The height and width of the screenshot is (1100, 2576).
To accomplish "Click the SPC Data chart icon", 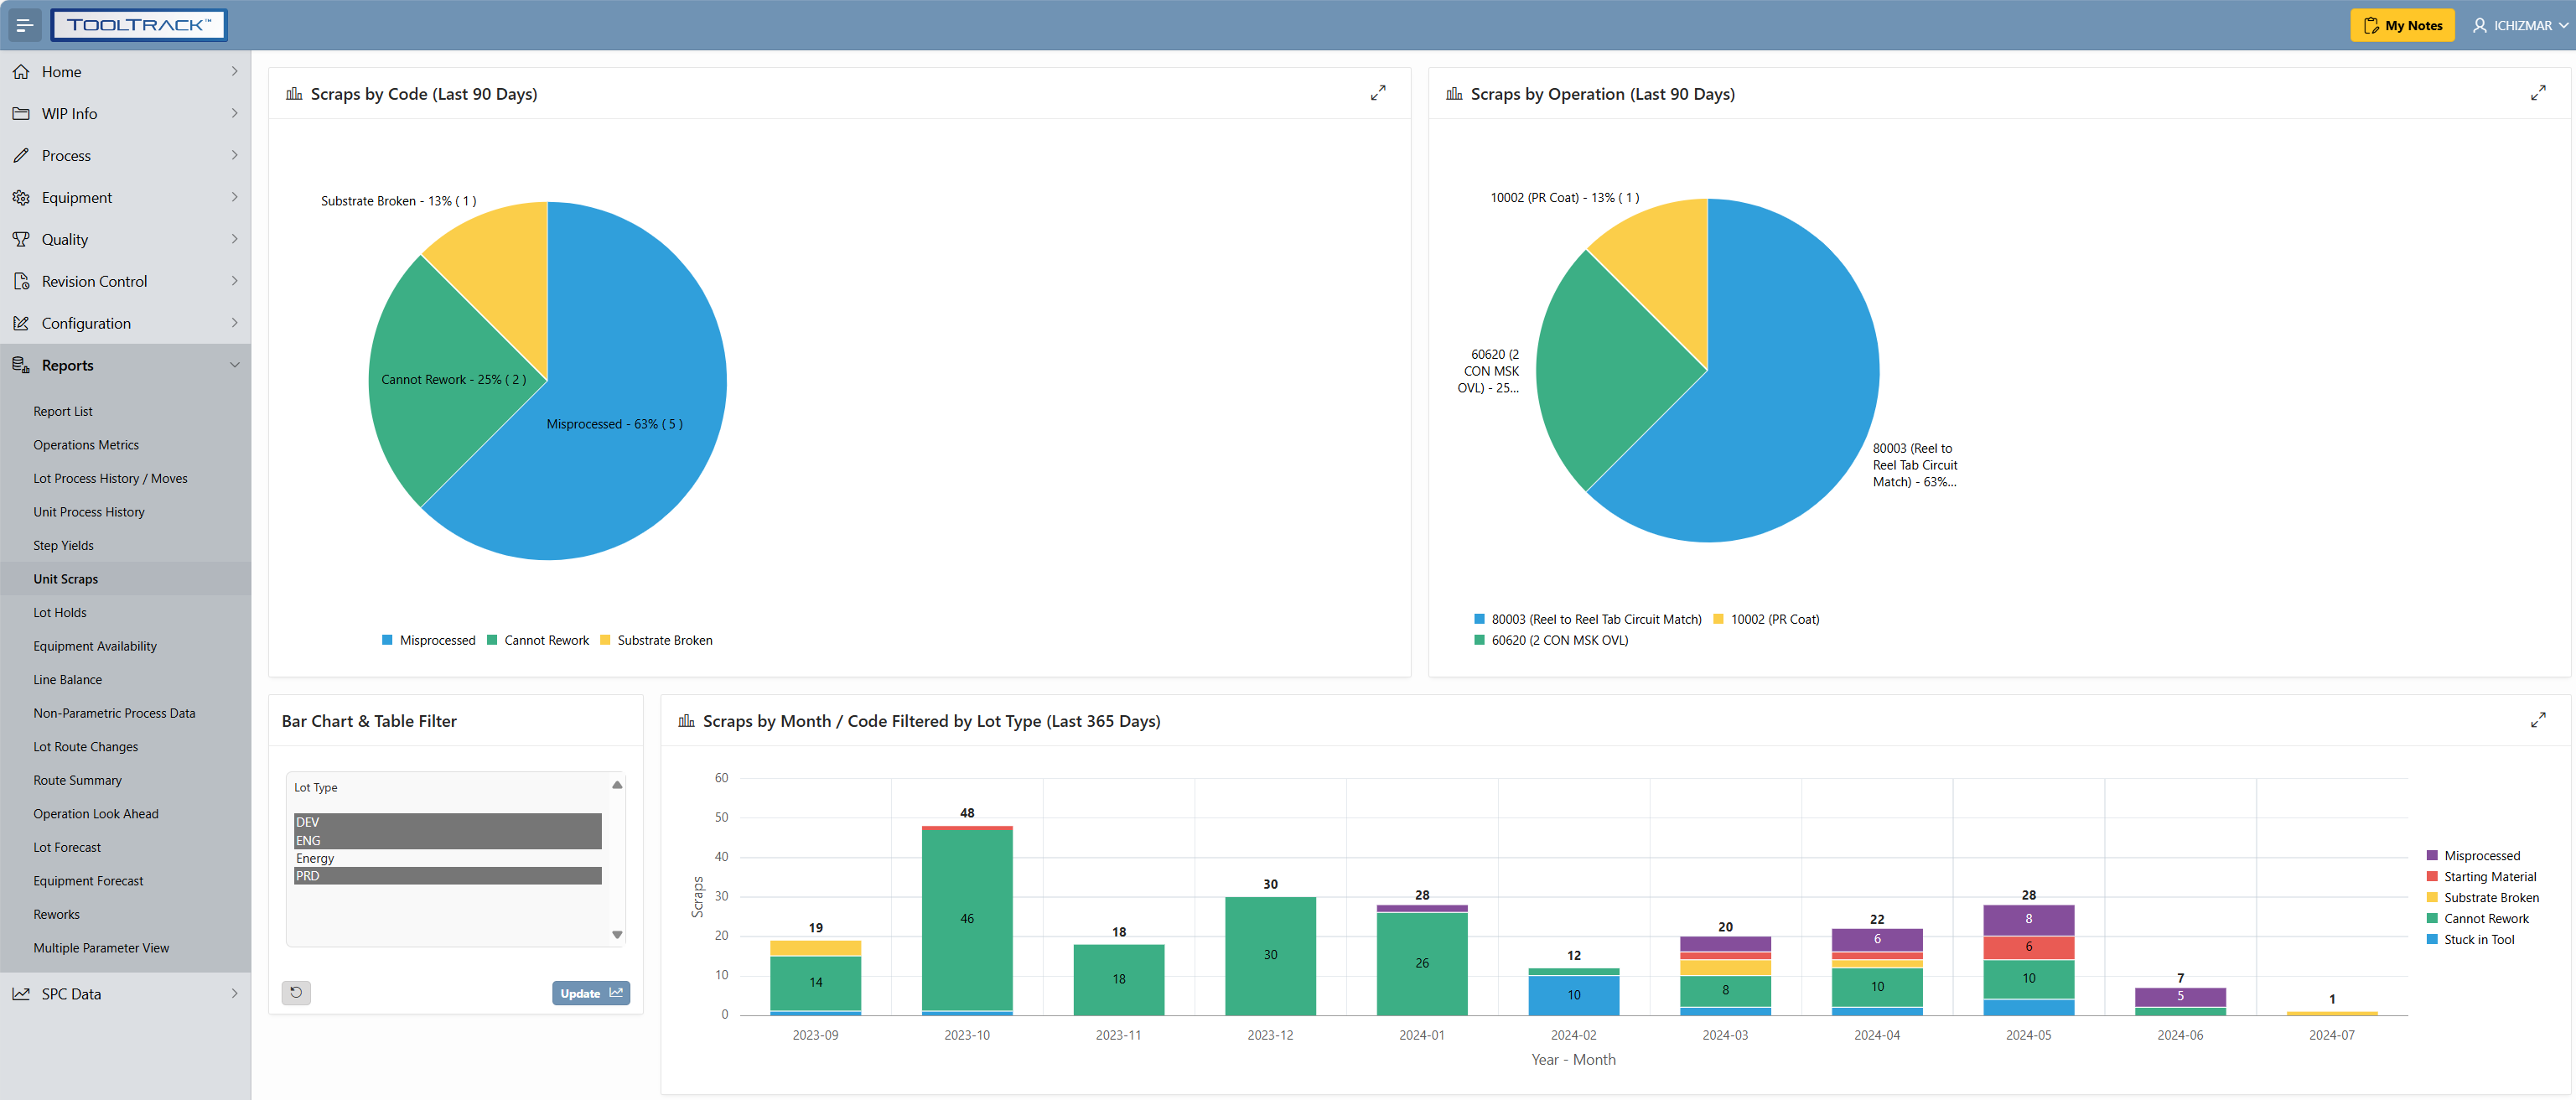I will pyautogui.click(x=21, y=993).
